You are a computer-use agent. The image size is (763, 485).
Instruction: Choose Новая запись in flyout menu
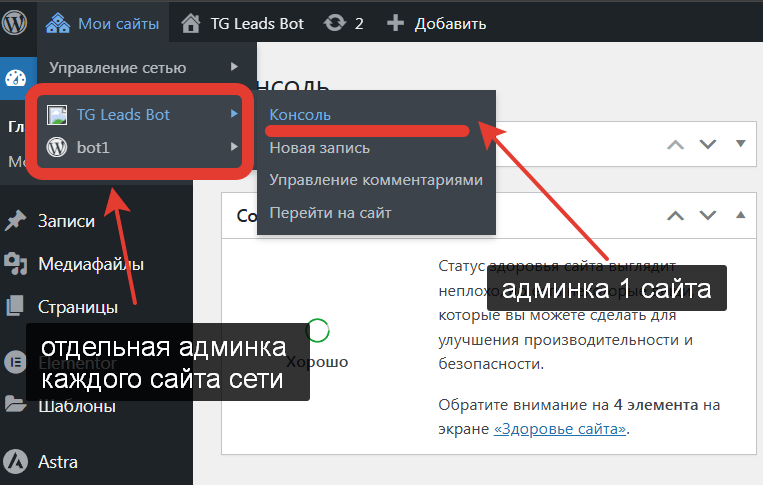click(x=319, y=148)
